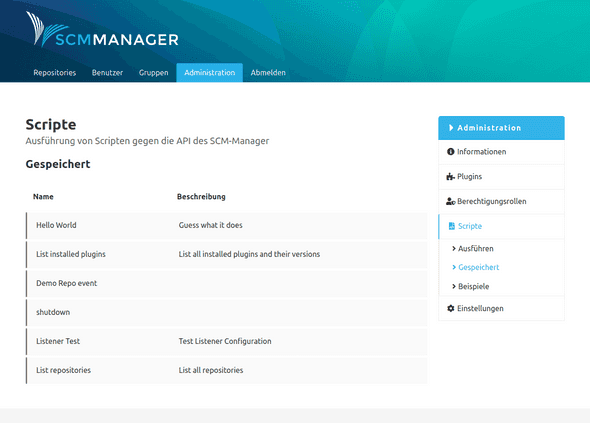590x423 pixels.
Task: Click the Einstellungen gear icon
Action: coord(450,309)
